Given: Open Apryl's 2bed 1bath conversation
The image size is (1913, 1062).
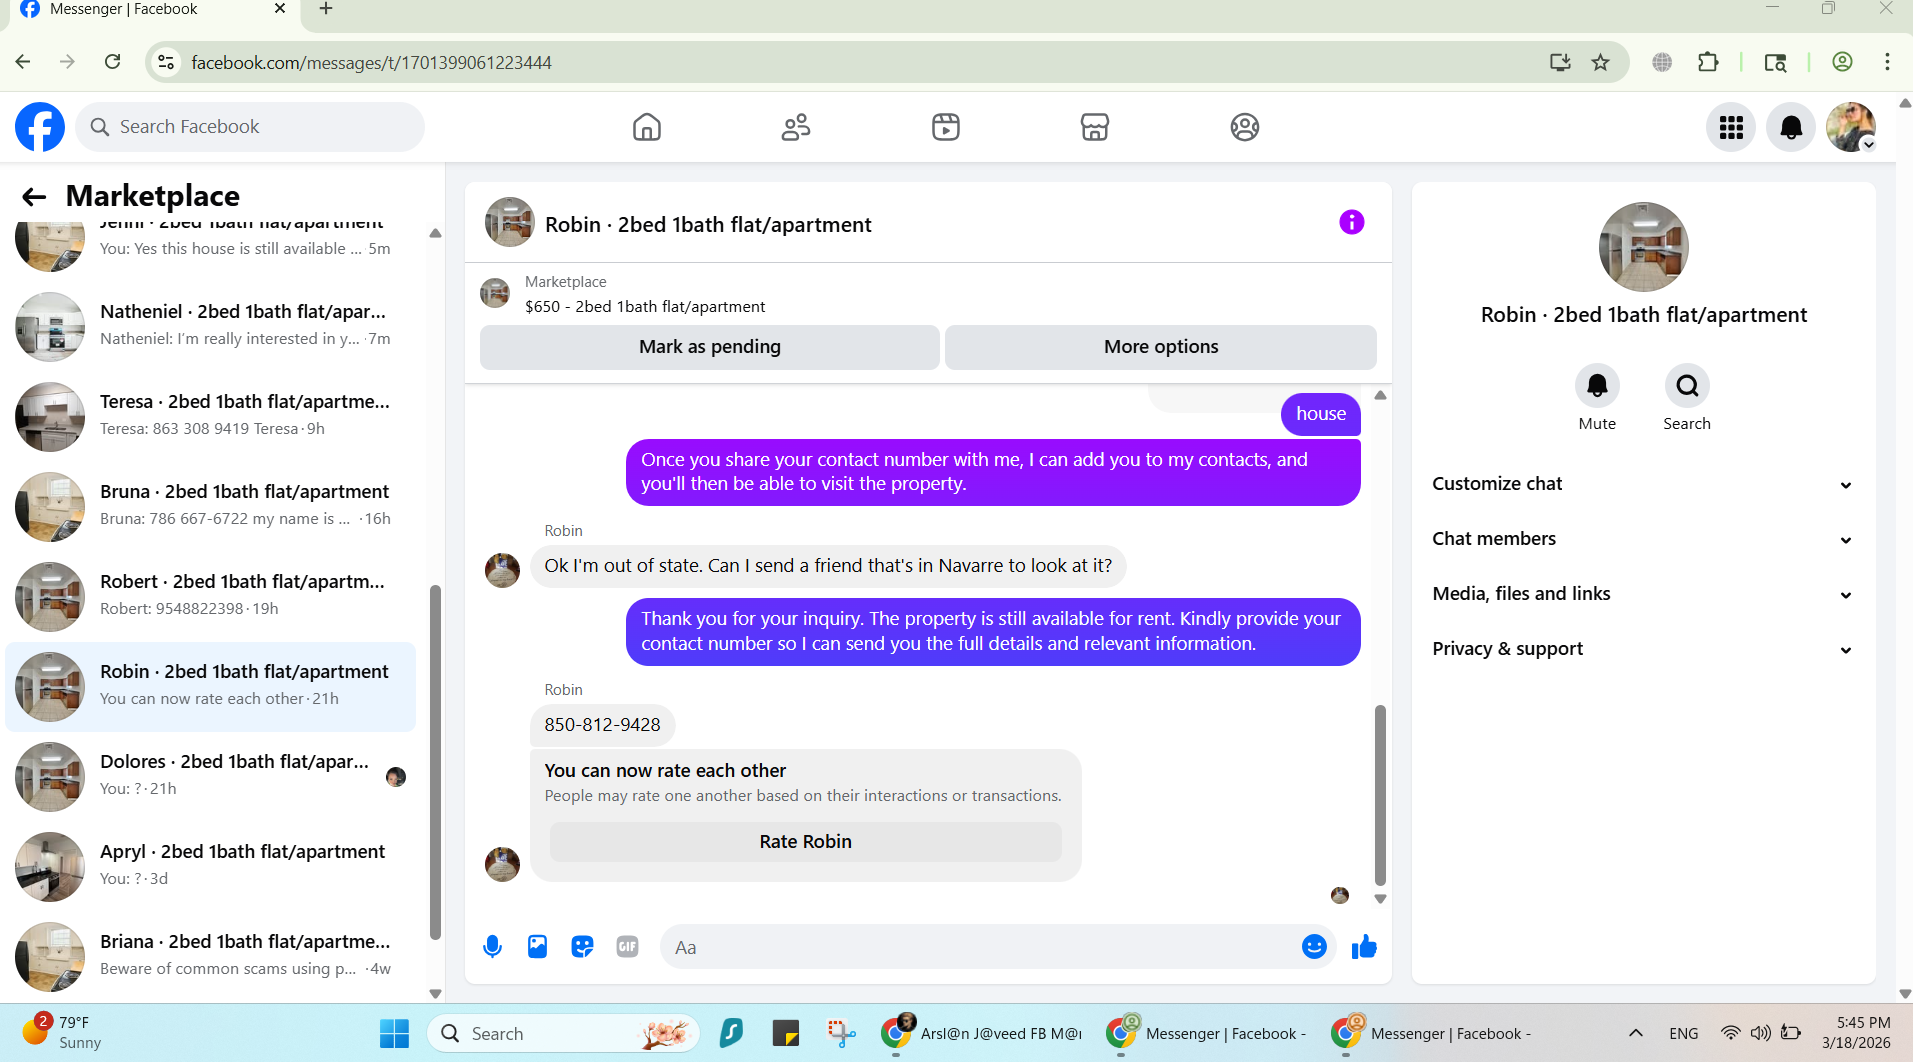Looking at the screenshot, I should pyautogui.click(x=210, y=866).
